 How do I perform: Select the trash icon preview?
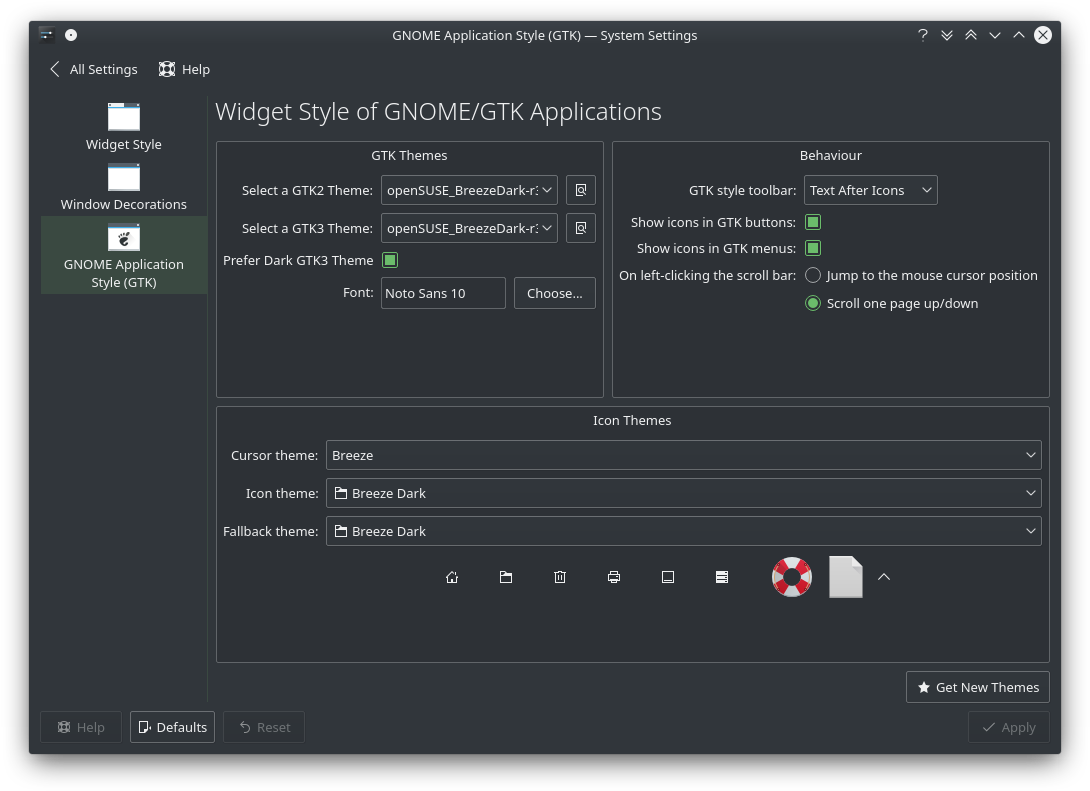[560, 577]
